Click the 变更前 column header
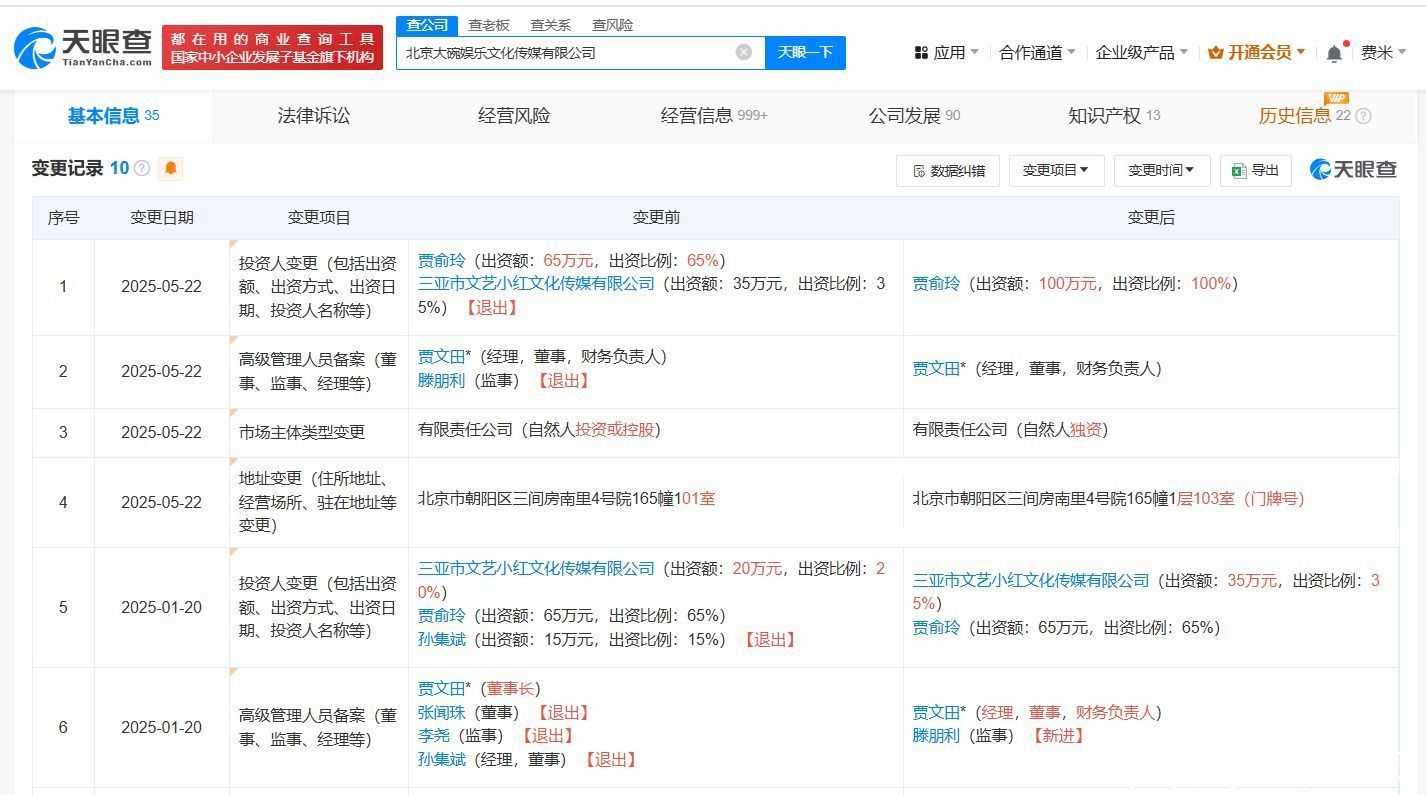 pyautogui.click(x=656, y=217)
